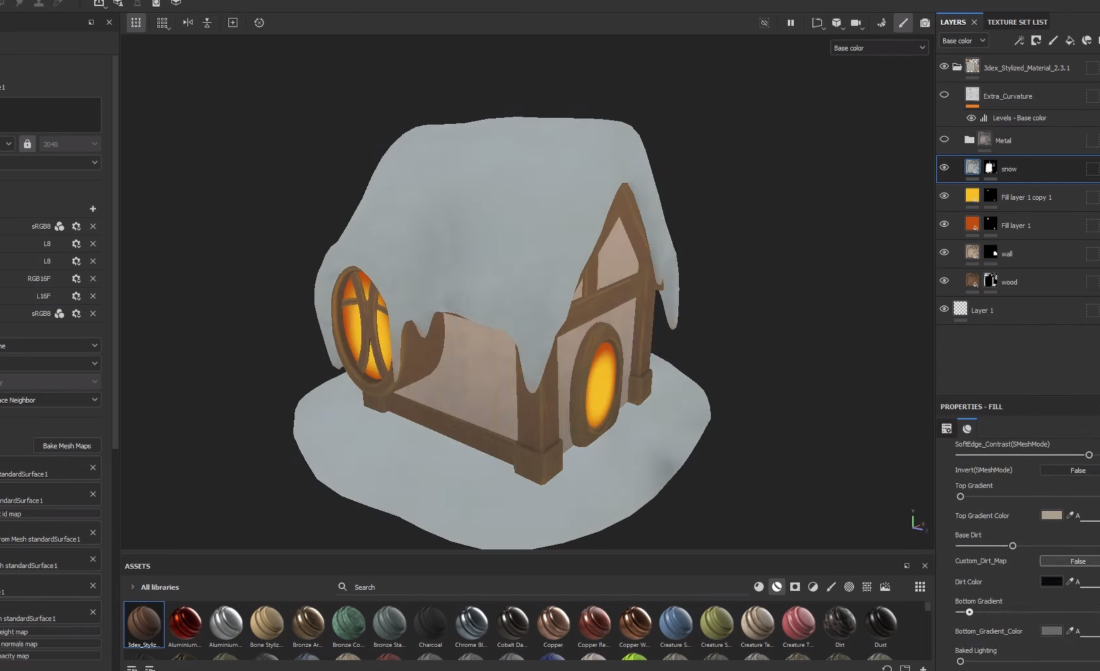1100x671 pixels.
Task: Click the symmetry mirror icon in viewport toolbar
Action: coord(186,22)
